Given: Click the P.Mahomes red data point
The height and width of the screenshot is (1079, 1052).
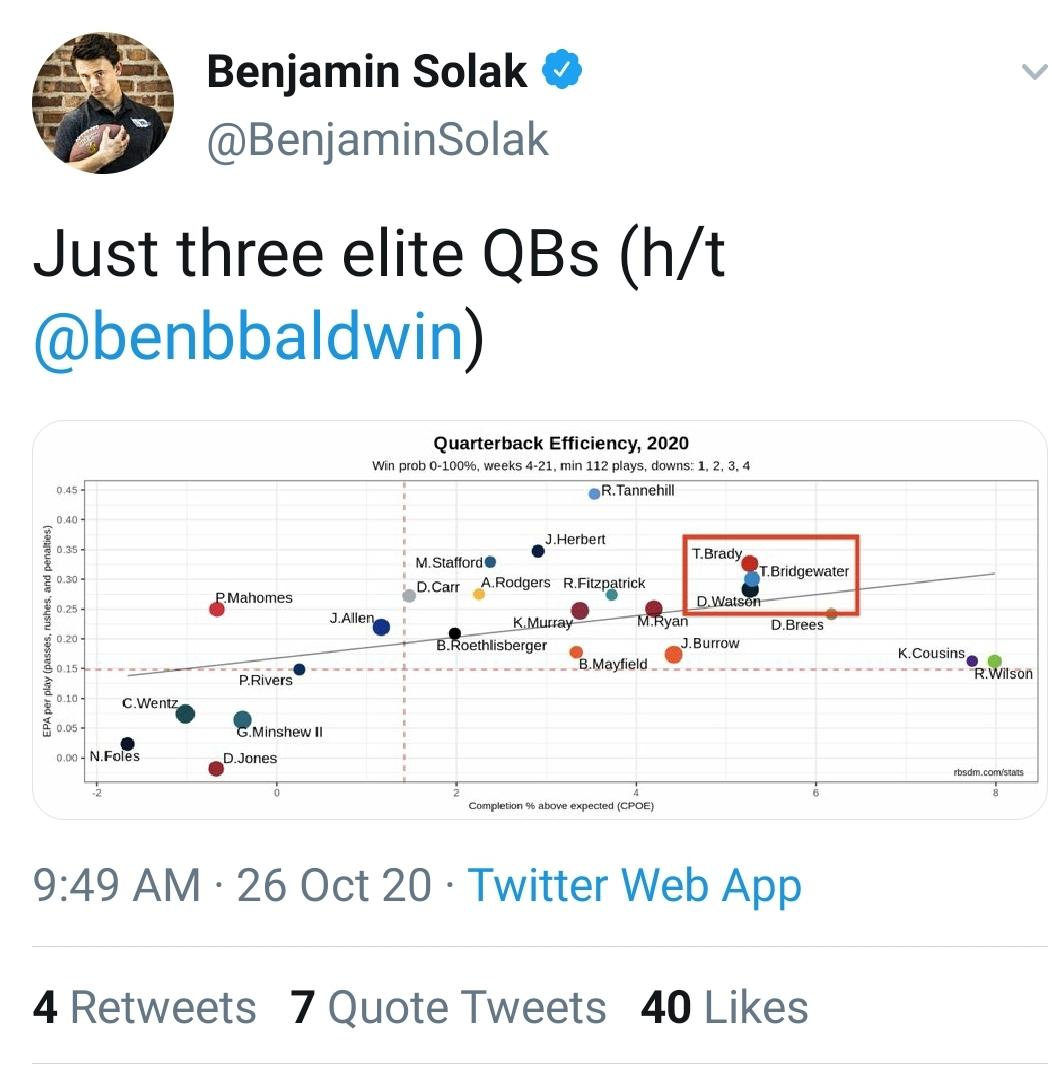Looking at the screenshot, I should click(217, 609).
